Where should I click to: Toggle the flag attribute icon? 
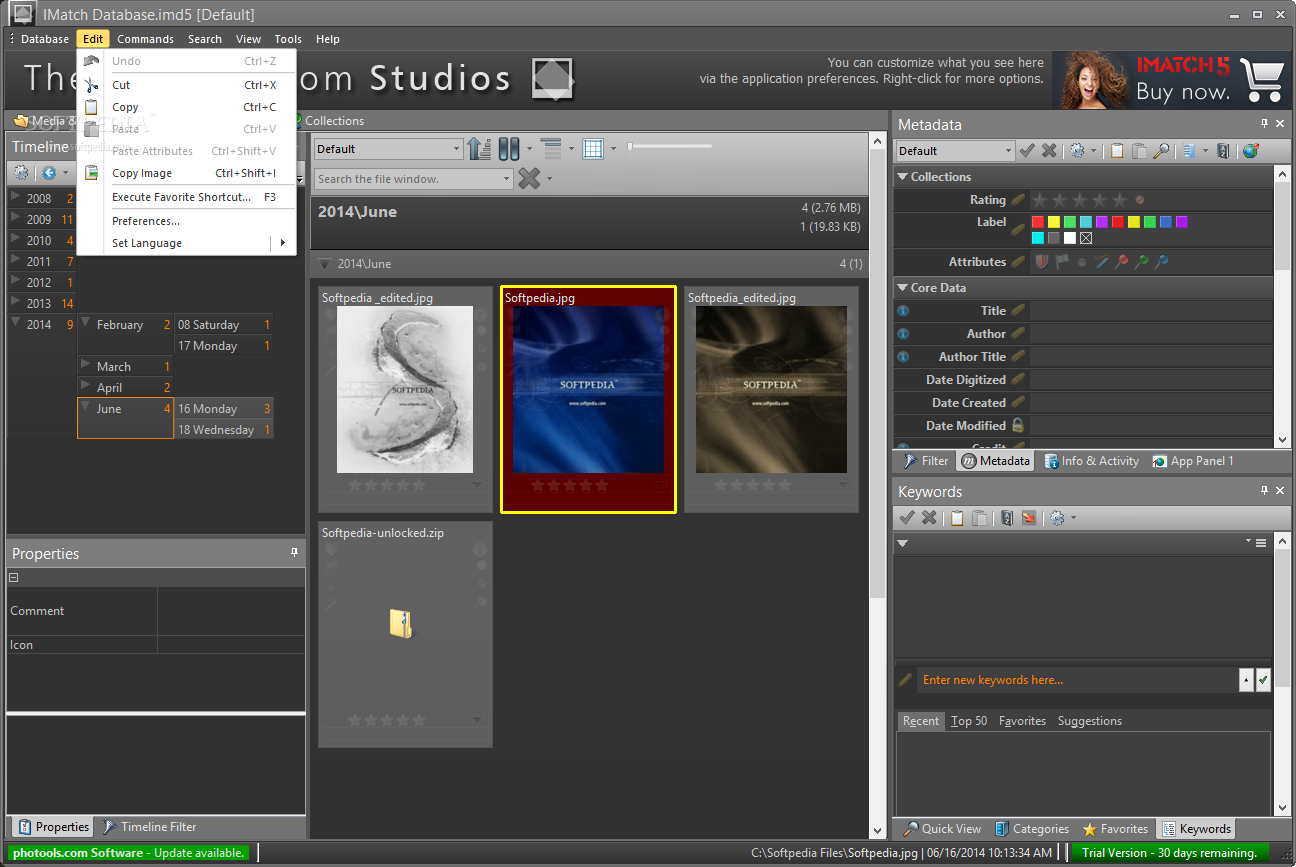pos(1062,262)
